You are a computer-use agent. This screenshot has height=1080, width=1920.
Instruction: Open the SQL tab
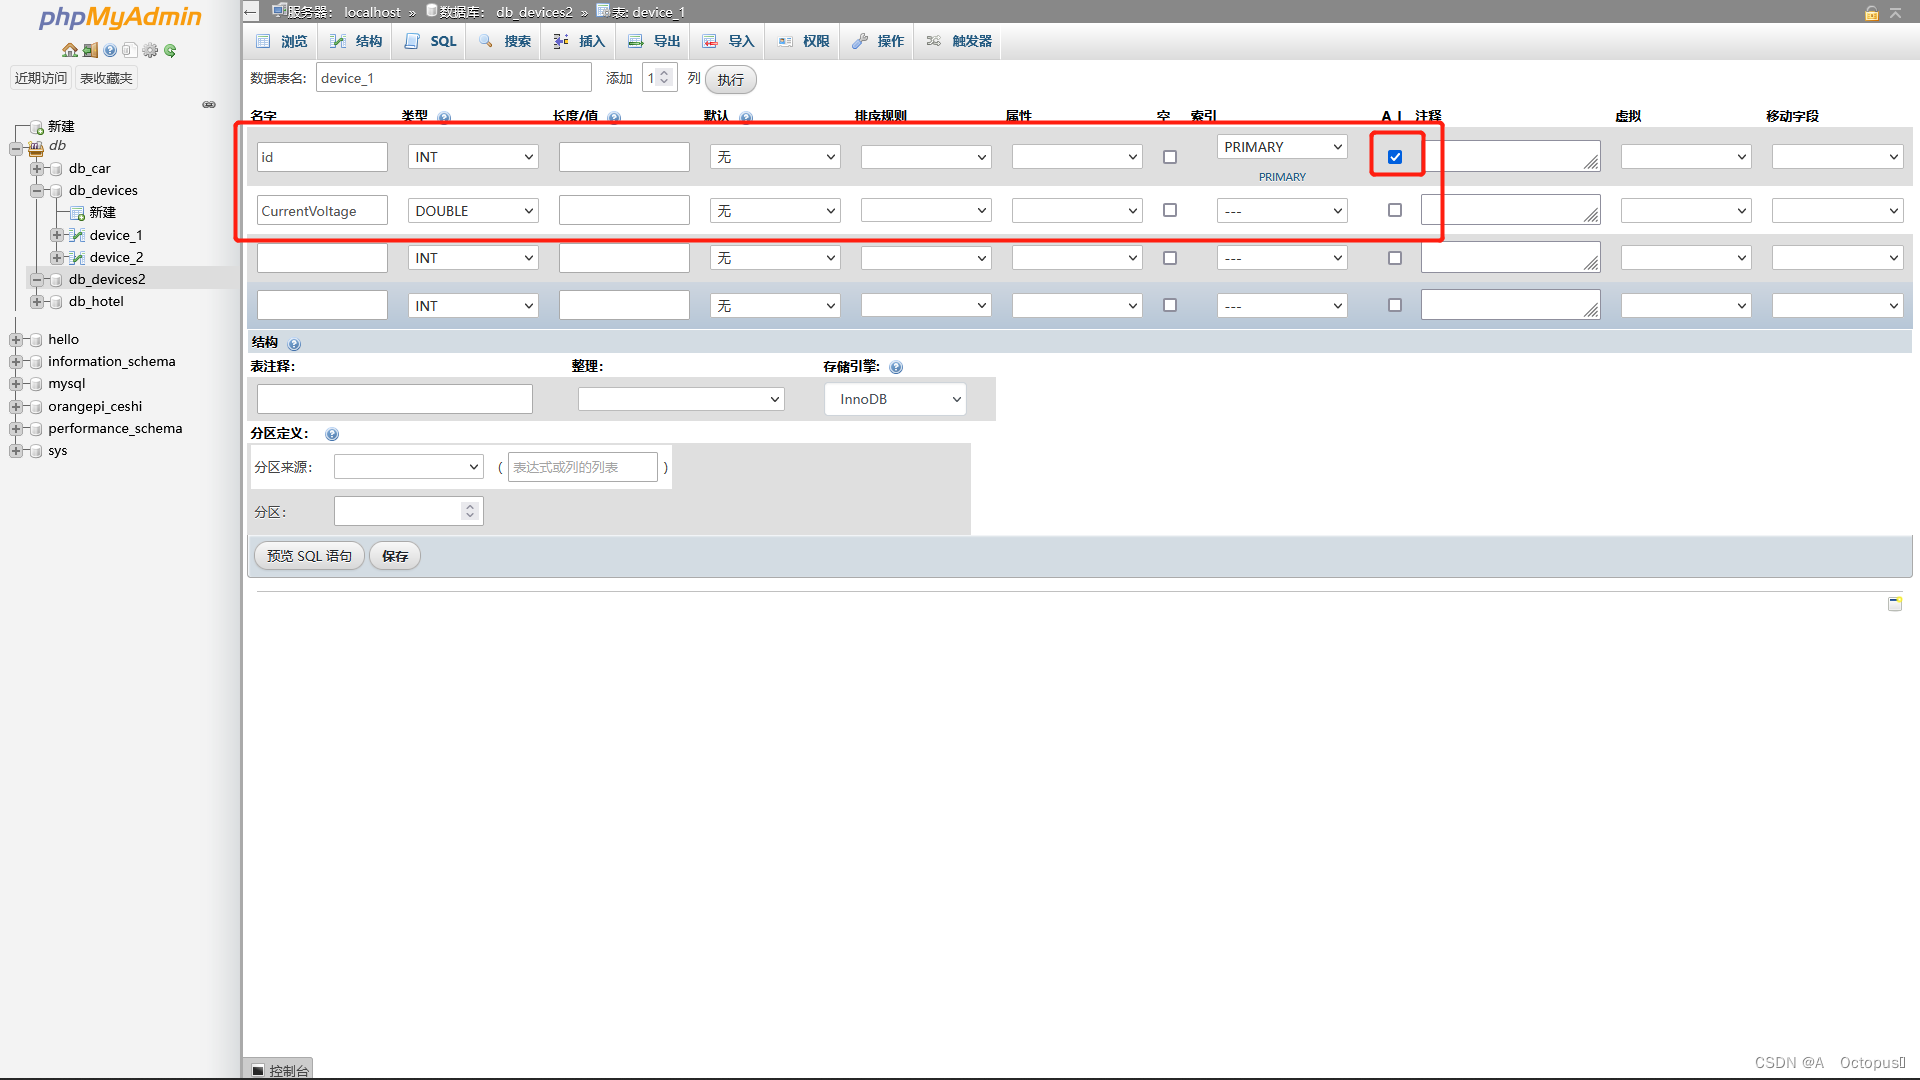pyautogui.click(x=431, y=41)
